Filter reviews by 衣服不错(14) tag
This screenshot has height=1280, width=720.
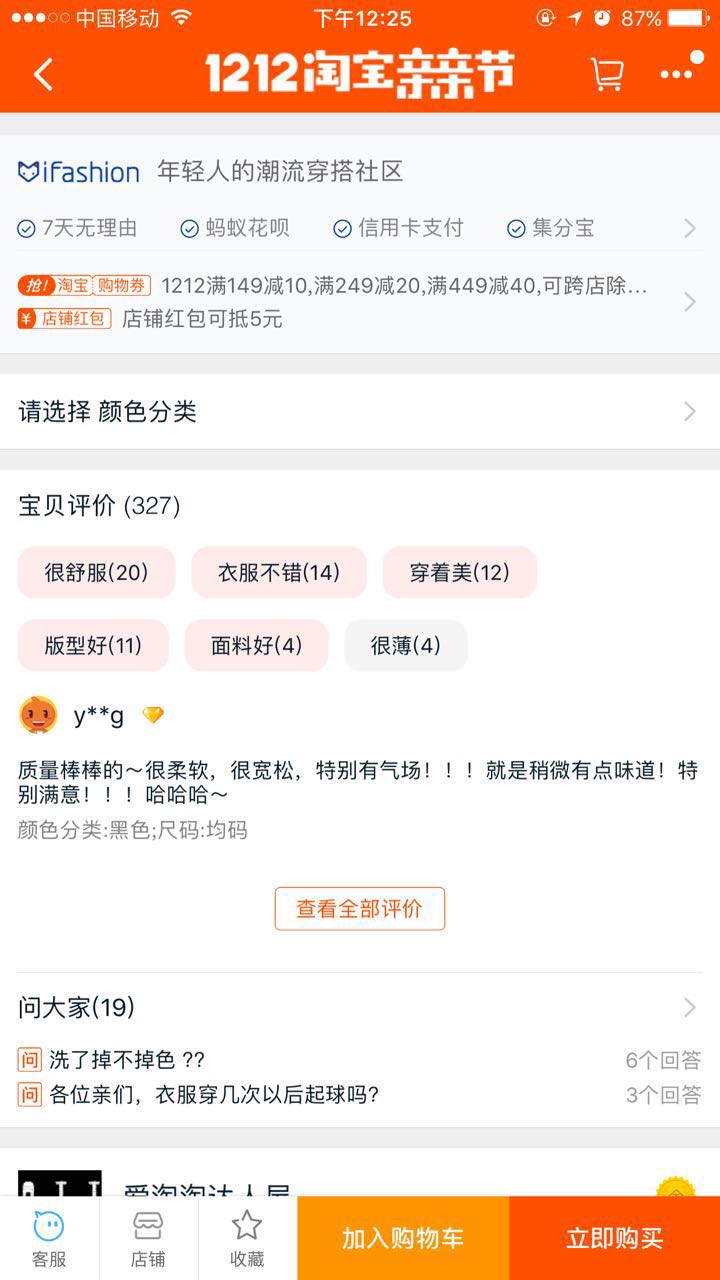point(279,572)
